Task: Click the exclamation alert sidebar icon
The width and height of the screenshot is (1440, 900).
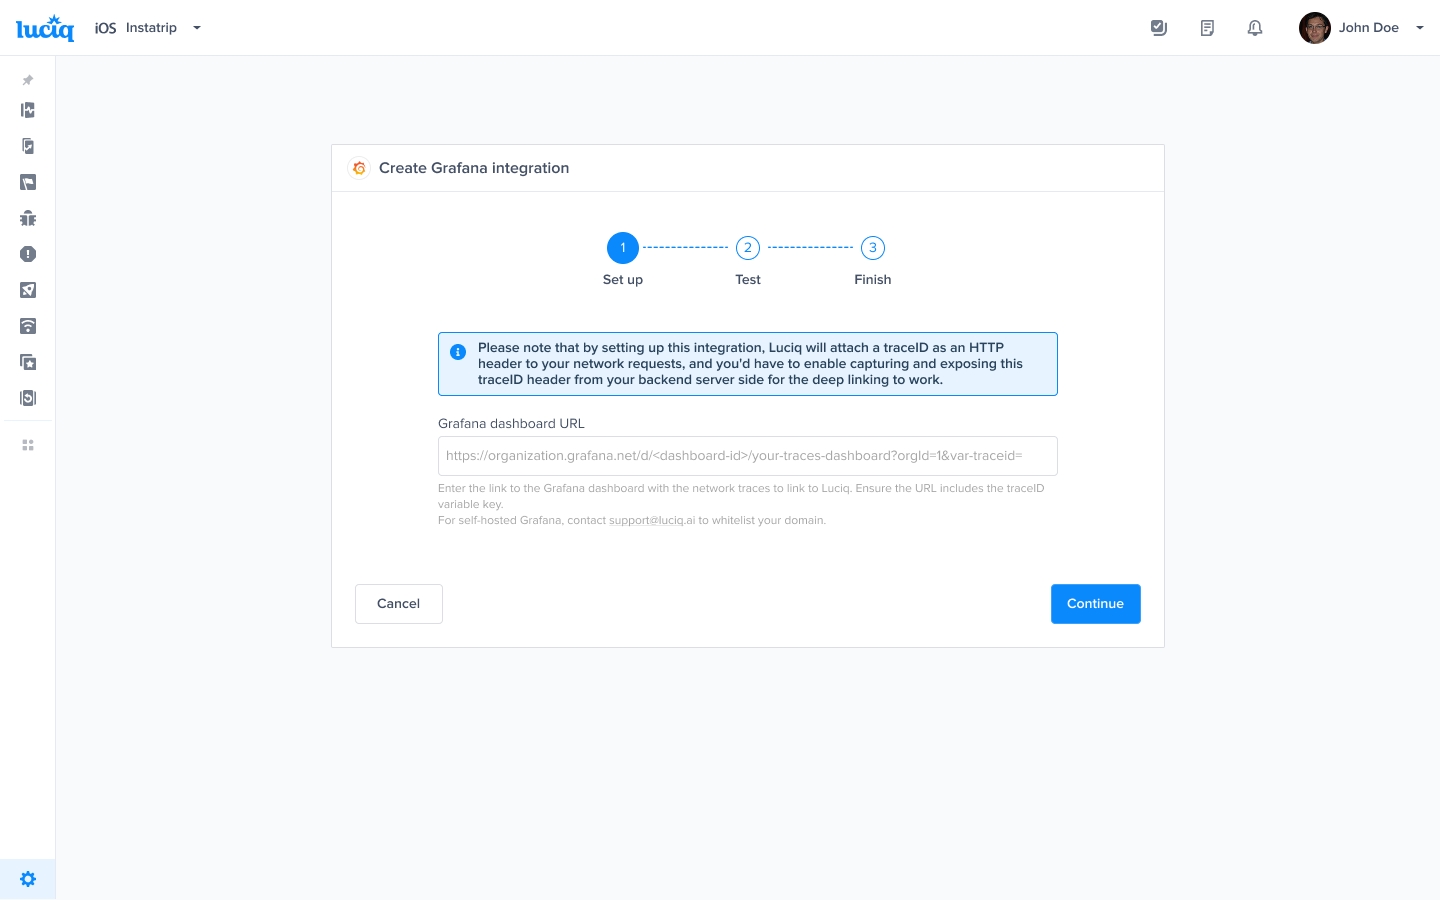Action: point(28,254)
